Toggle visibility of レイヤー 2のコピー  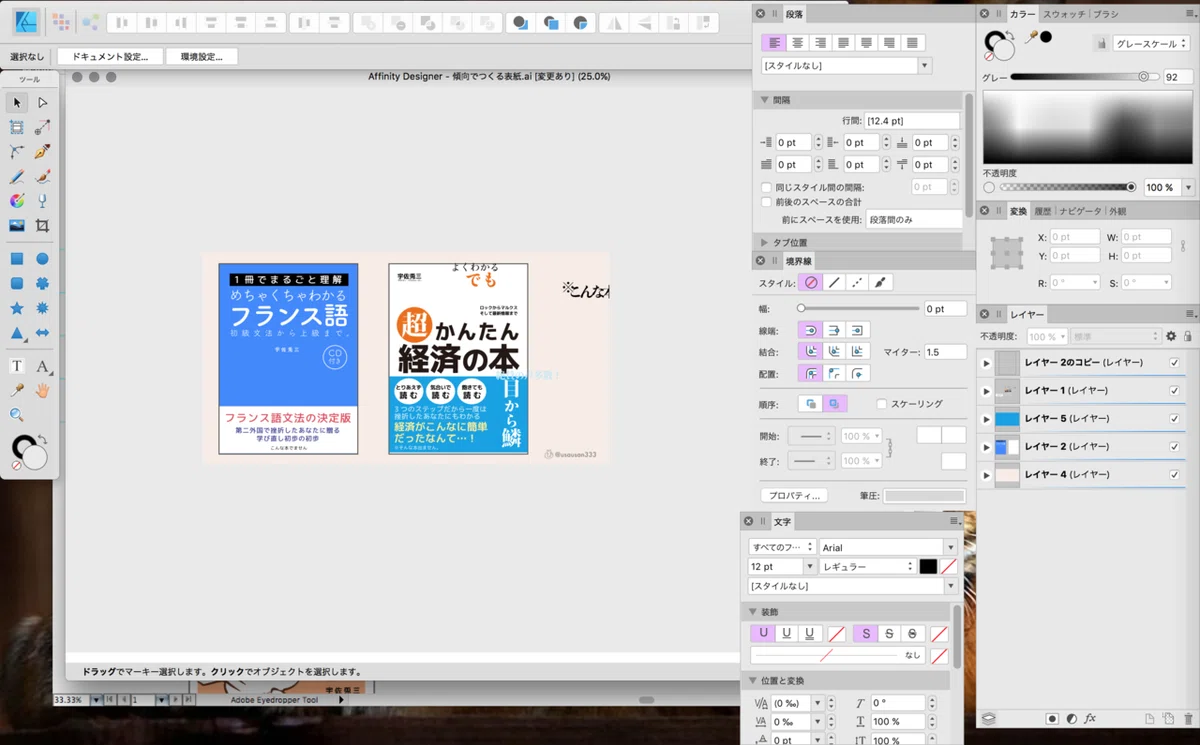pyautogui.click(x=1175, y=363)
